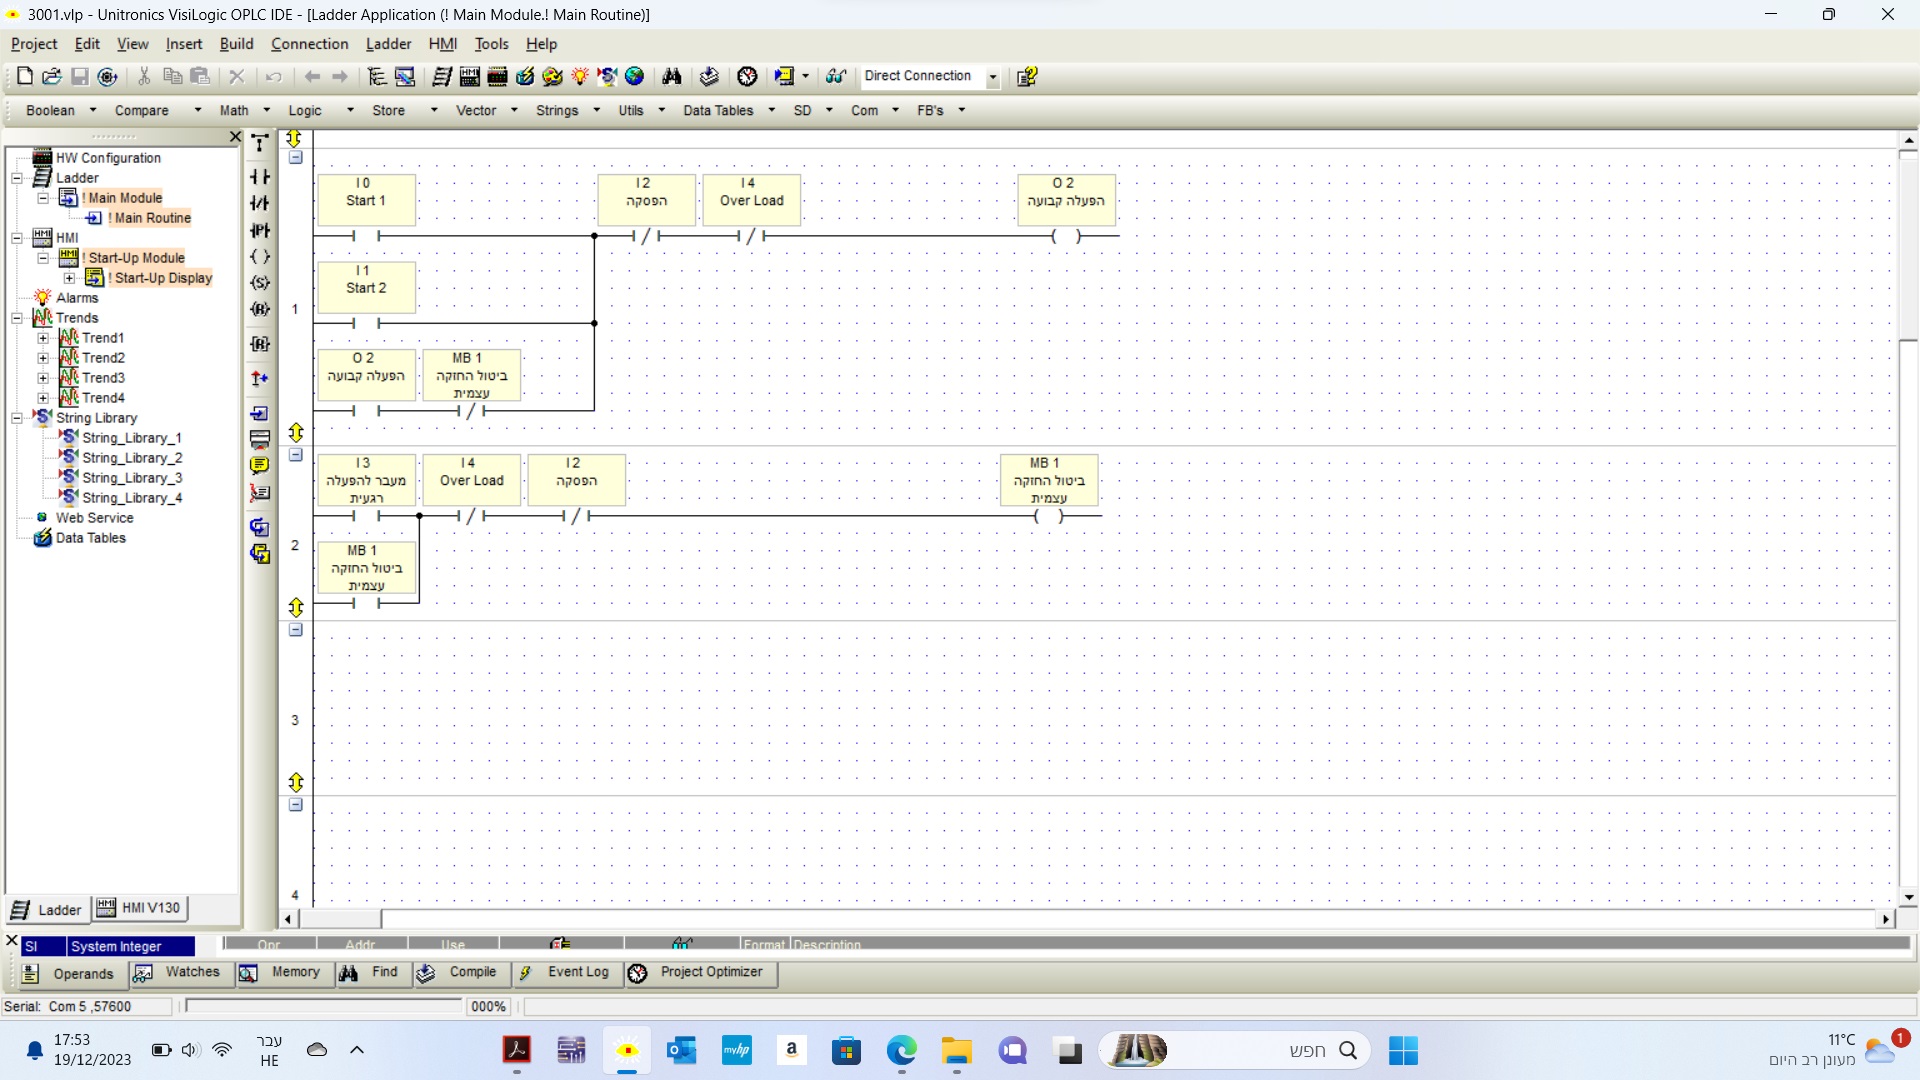Click the Alarms light bulb toolbar icon
This screenshot has width=1920, height=1080.
tap(580, 76)
